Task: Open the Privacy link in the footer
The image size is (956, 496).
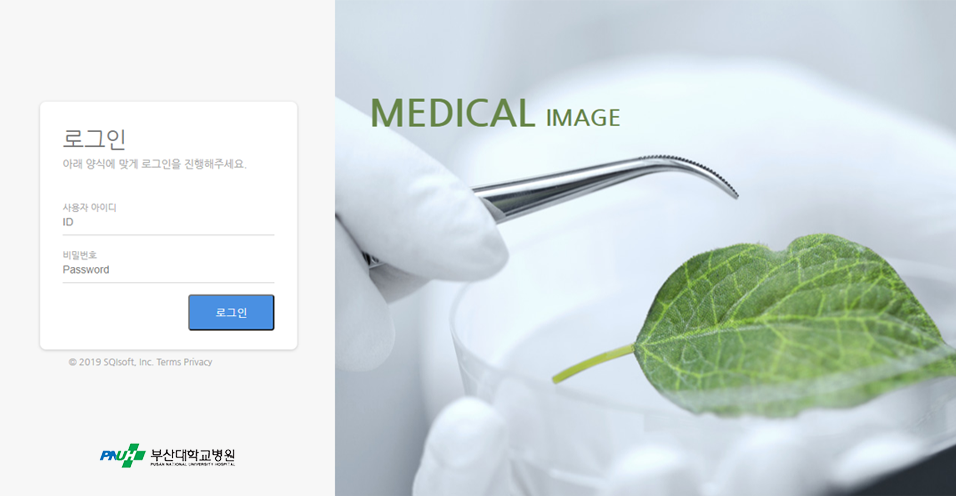Action: click(198, 362)
